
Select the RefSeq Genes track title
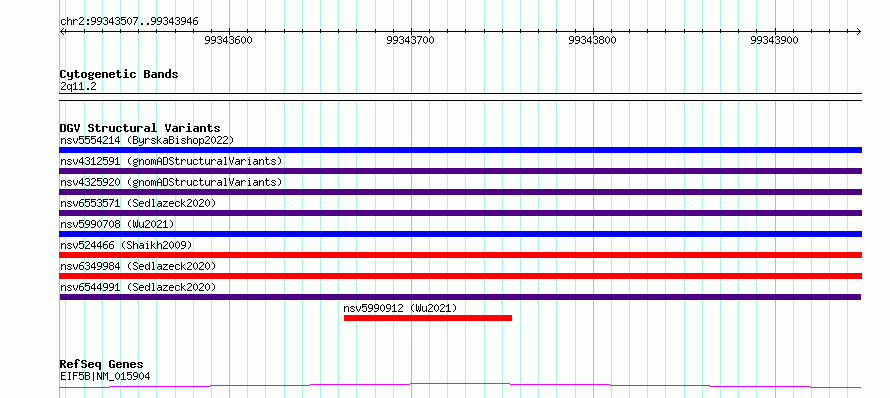point(102,365)
